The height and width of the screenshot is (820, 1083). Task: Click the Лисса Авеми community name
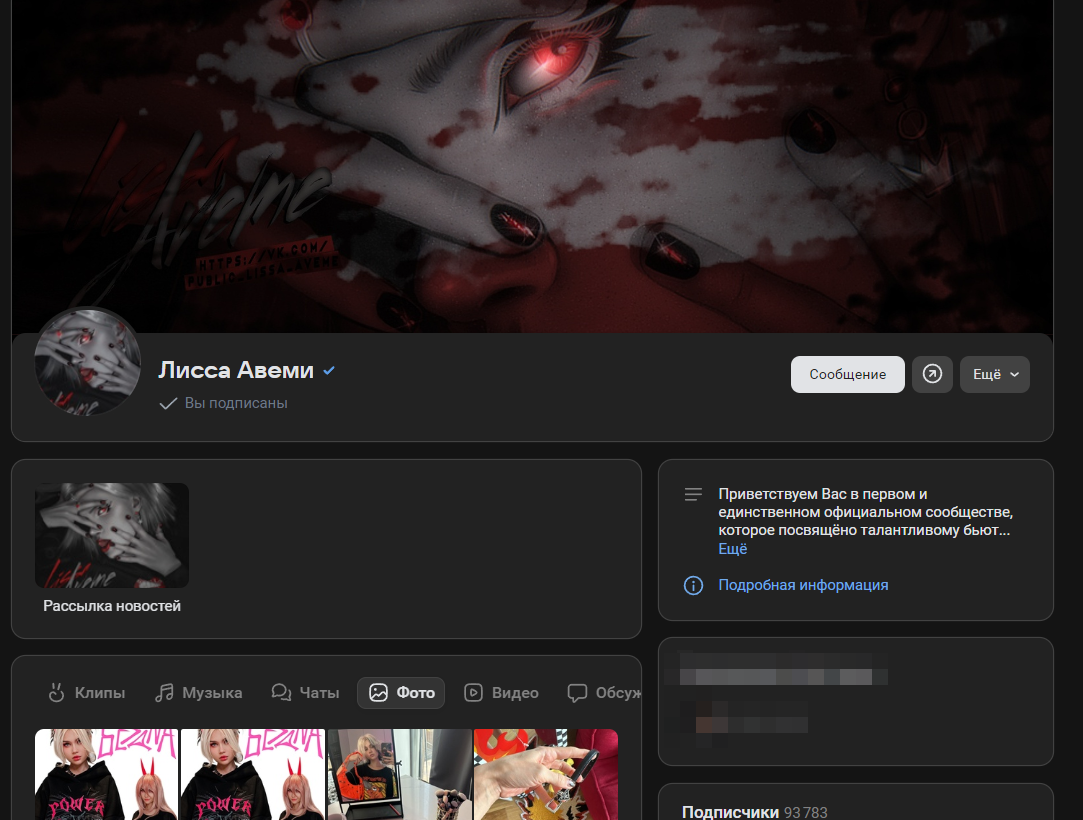click(x=236, y=370)
